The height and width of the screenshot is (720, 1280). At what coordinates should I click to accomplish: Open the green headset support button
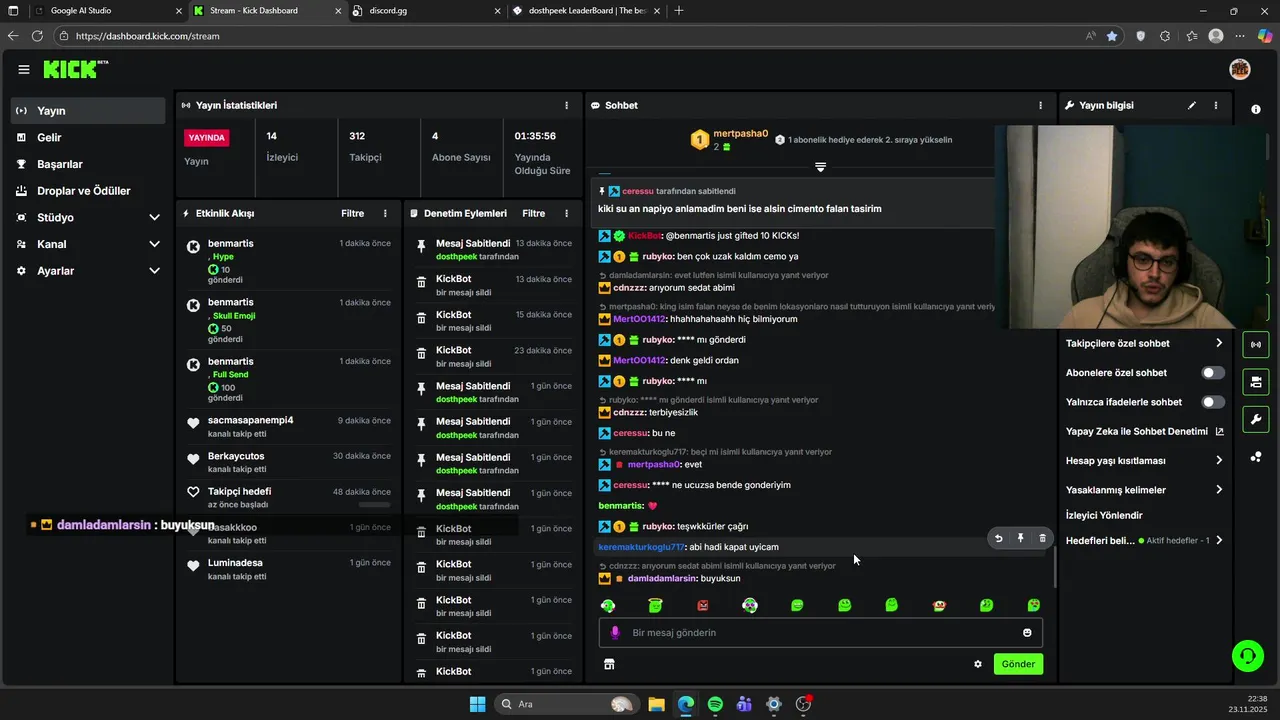click(x=1247, y=656)
